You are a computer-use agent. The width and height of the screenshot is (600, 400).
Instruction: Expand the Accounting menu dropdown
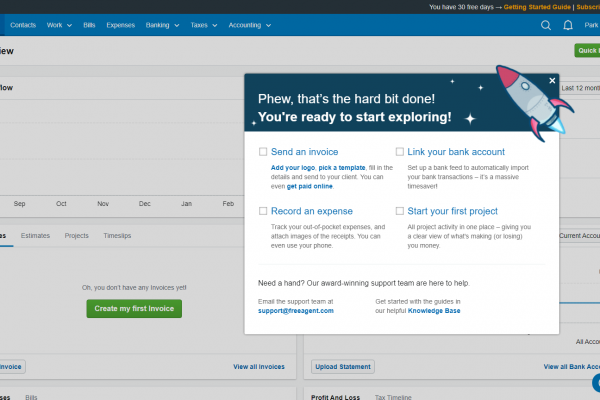[x=249, y=25]
